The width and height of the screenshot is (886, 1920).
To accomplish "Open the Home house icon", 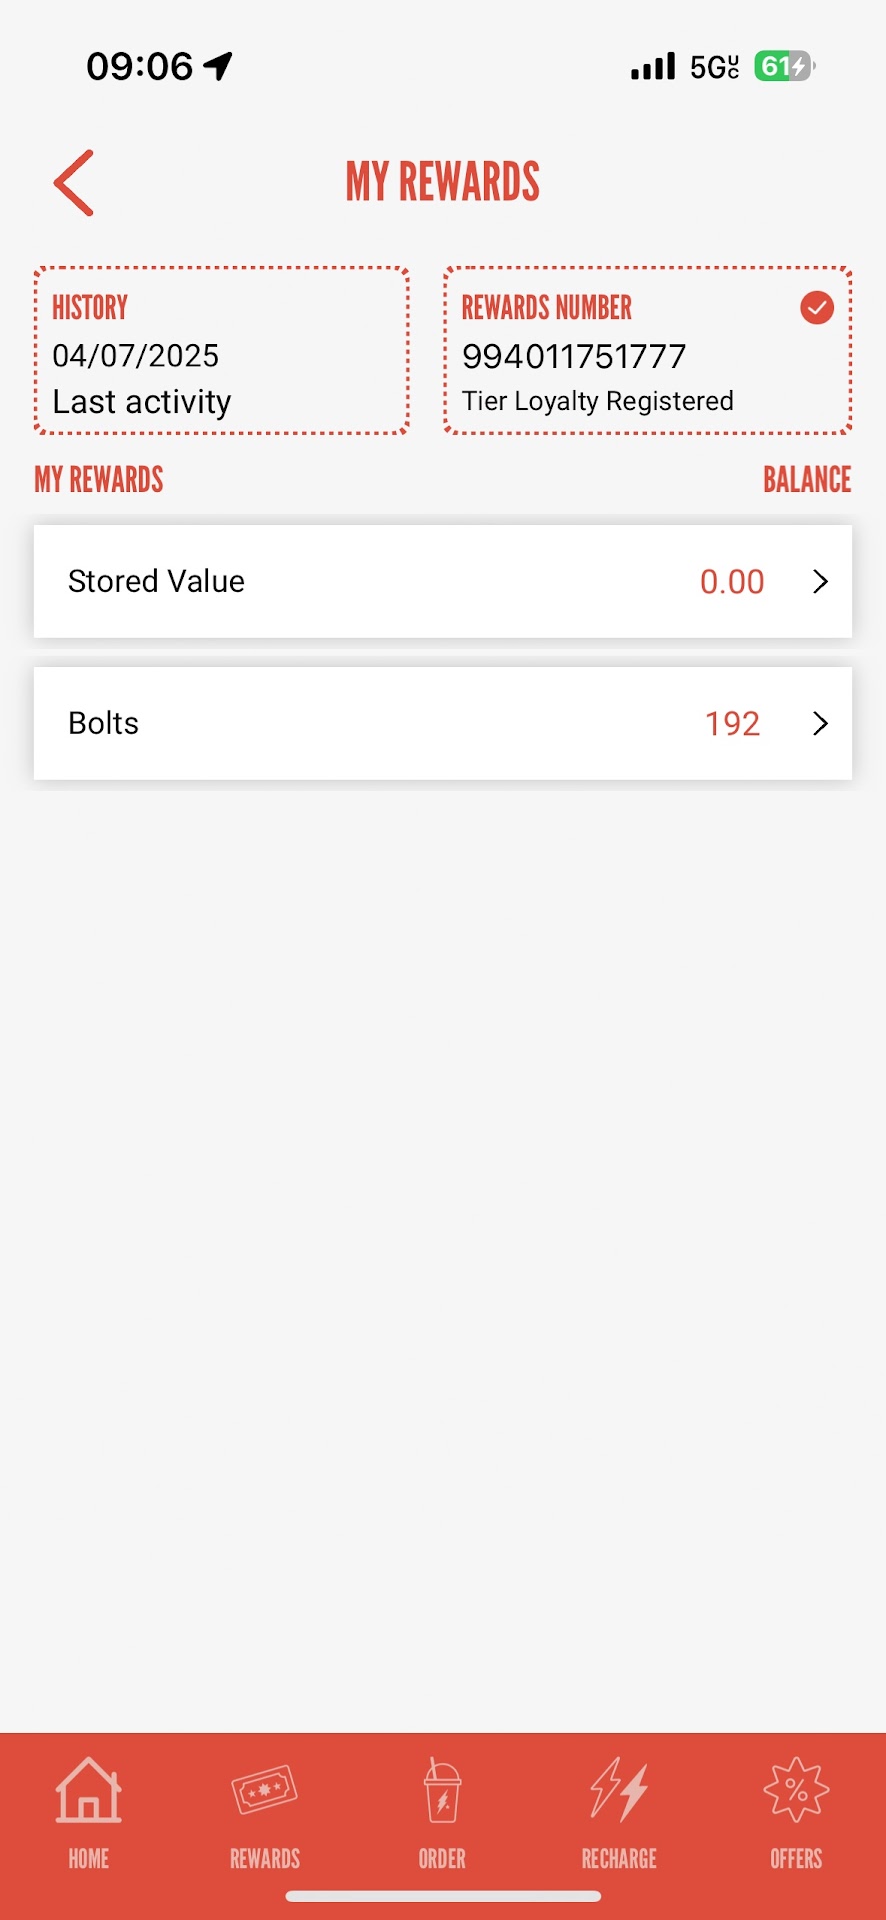I will [88, 1790].
